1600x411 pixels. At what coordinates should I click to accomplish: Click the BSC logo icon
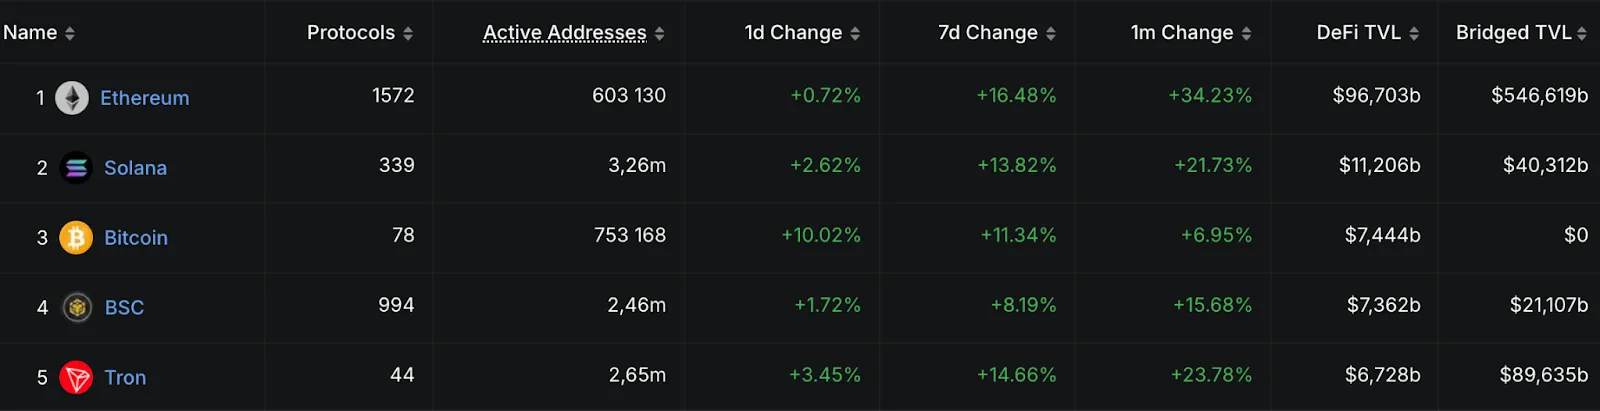(x=77, y=308)
